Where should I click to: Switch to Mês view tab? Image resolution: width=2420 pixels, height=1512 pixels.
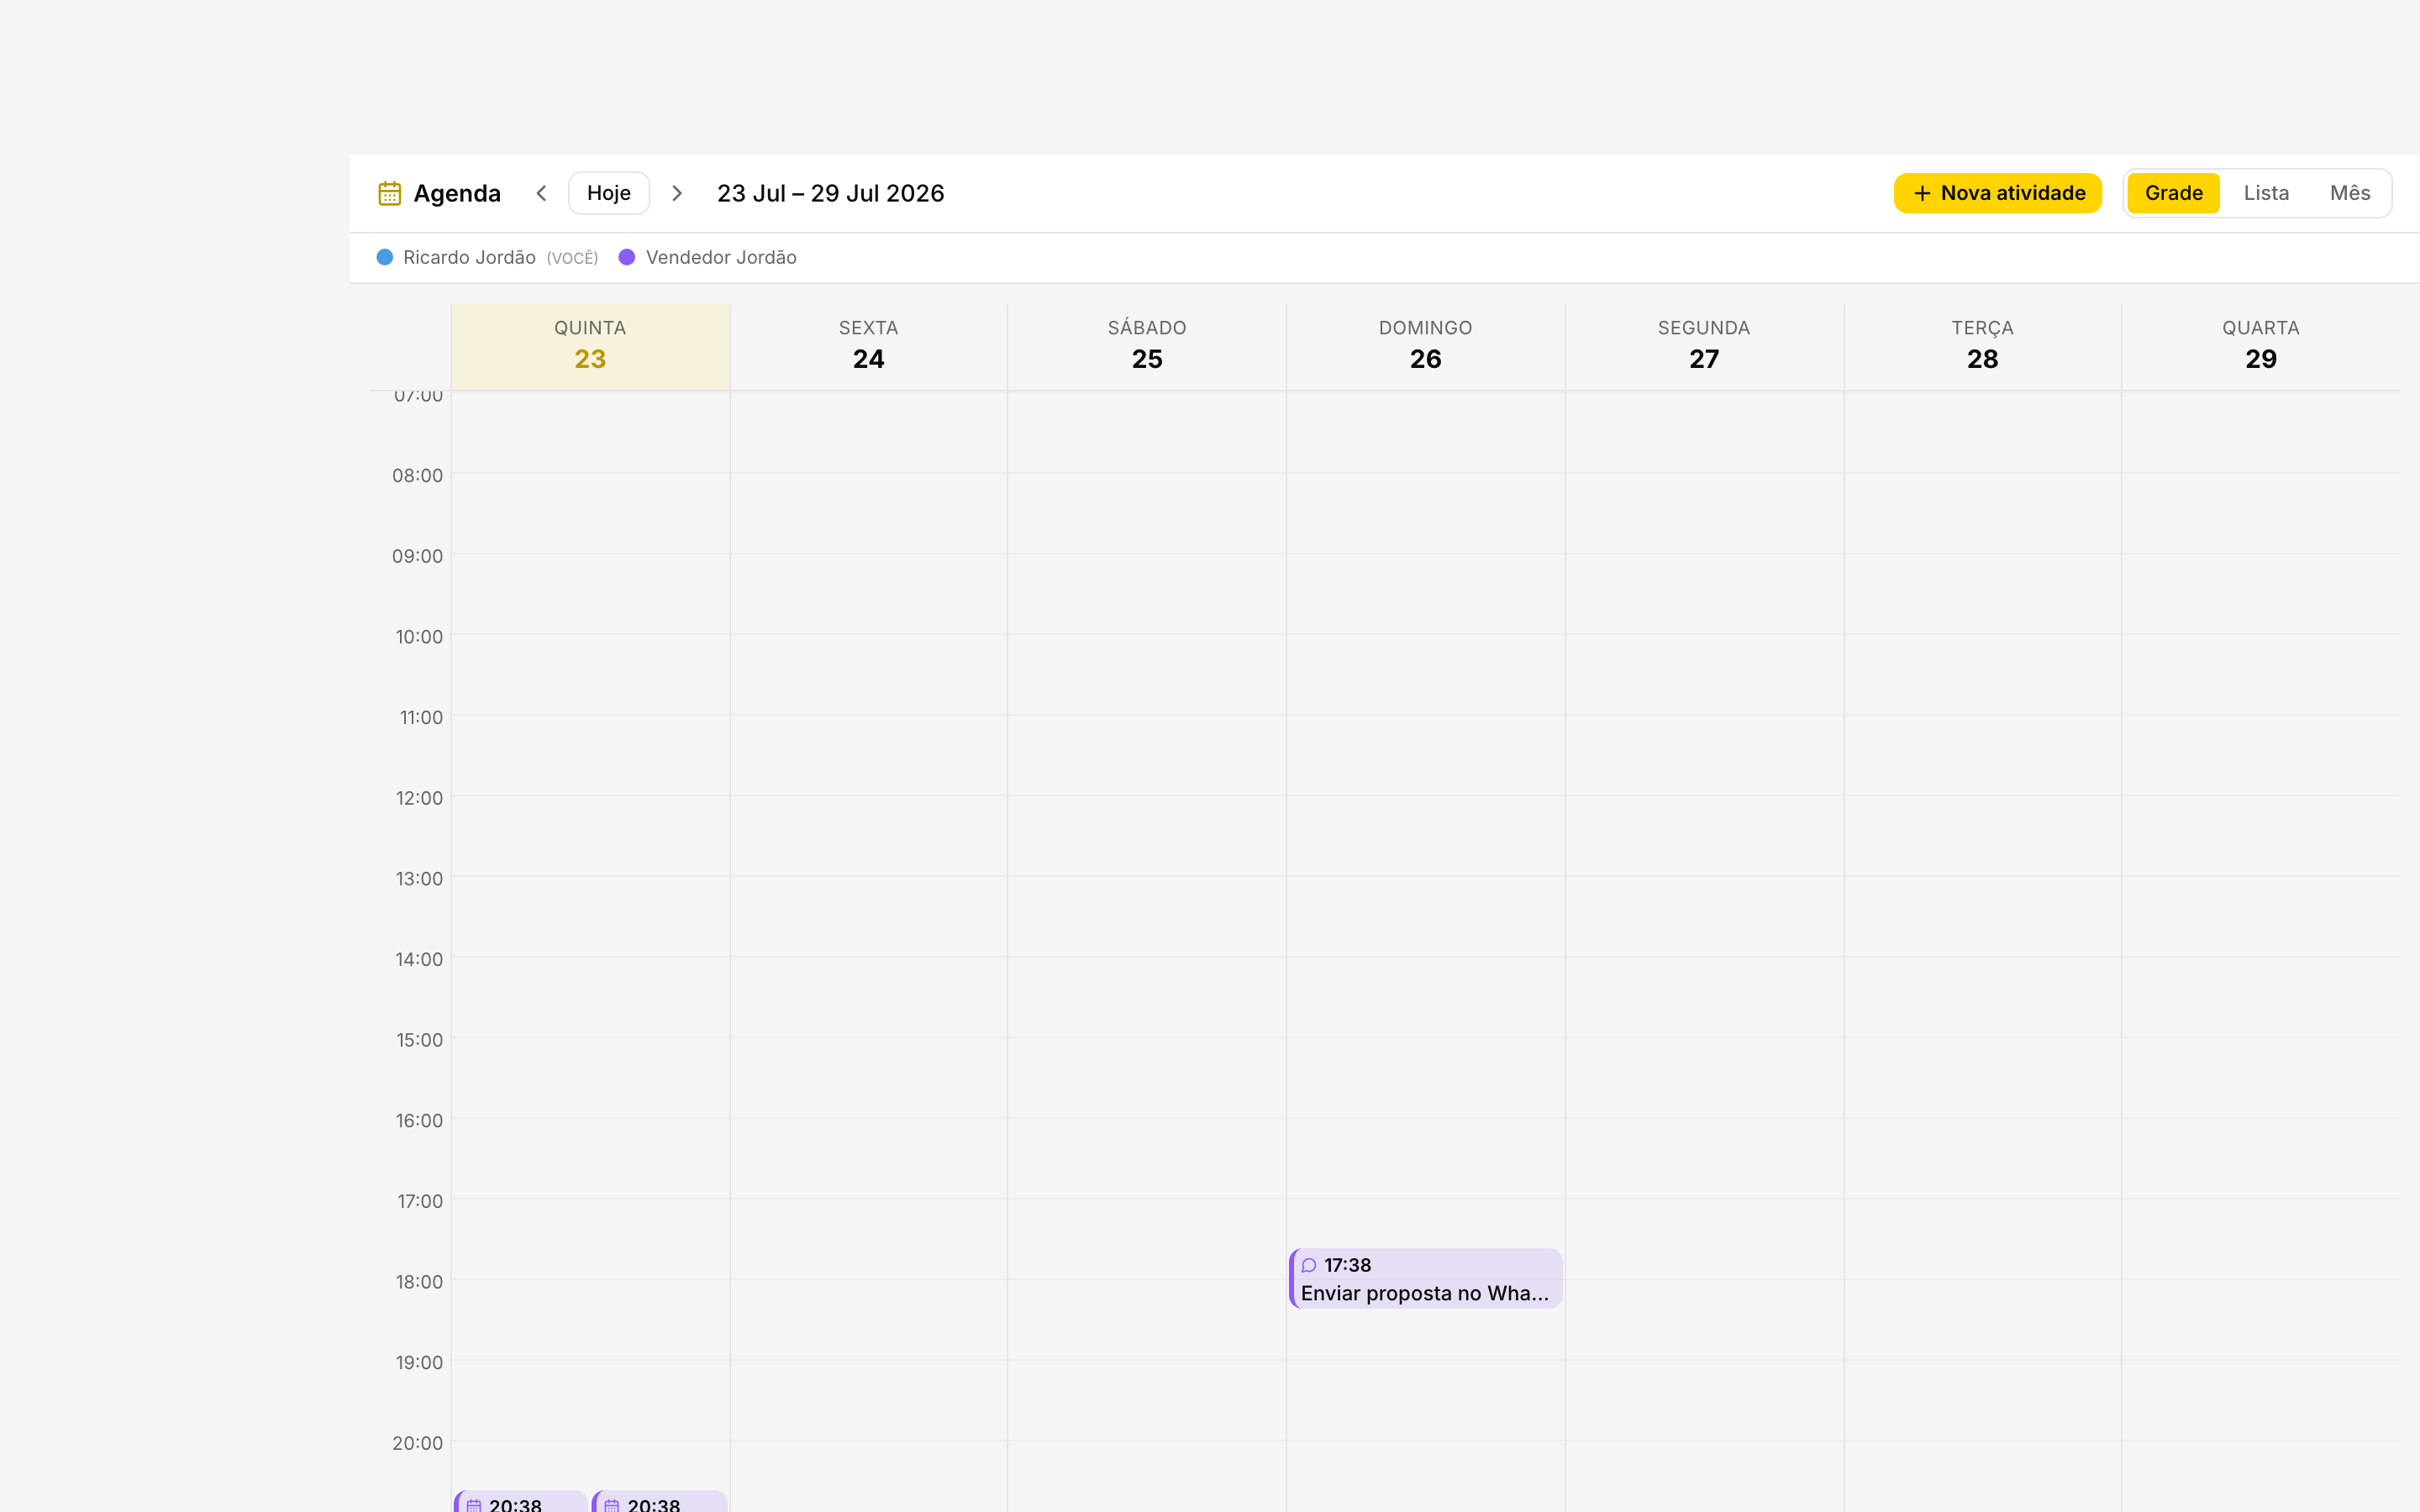pos(2349,193)
